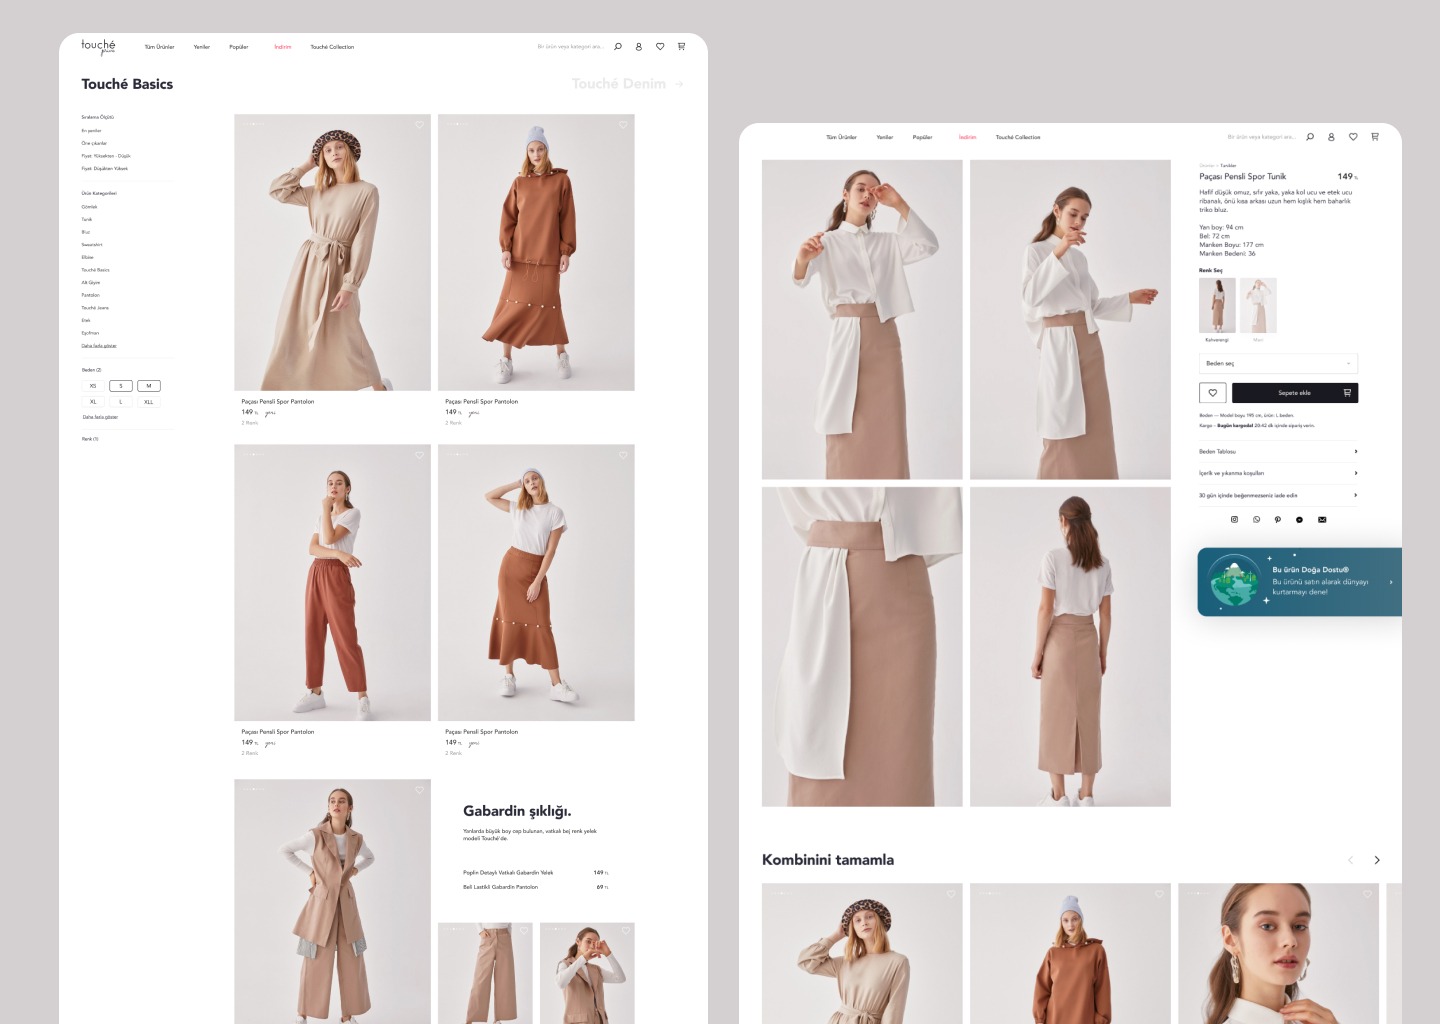Share product via Messenger icon
Viewport: 1440px width, 1024px height.
(x=1300, y=520)
